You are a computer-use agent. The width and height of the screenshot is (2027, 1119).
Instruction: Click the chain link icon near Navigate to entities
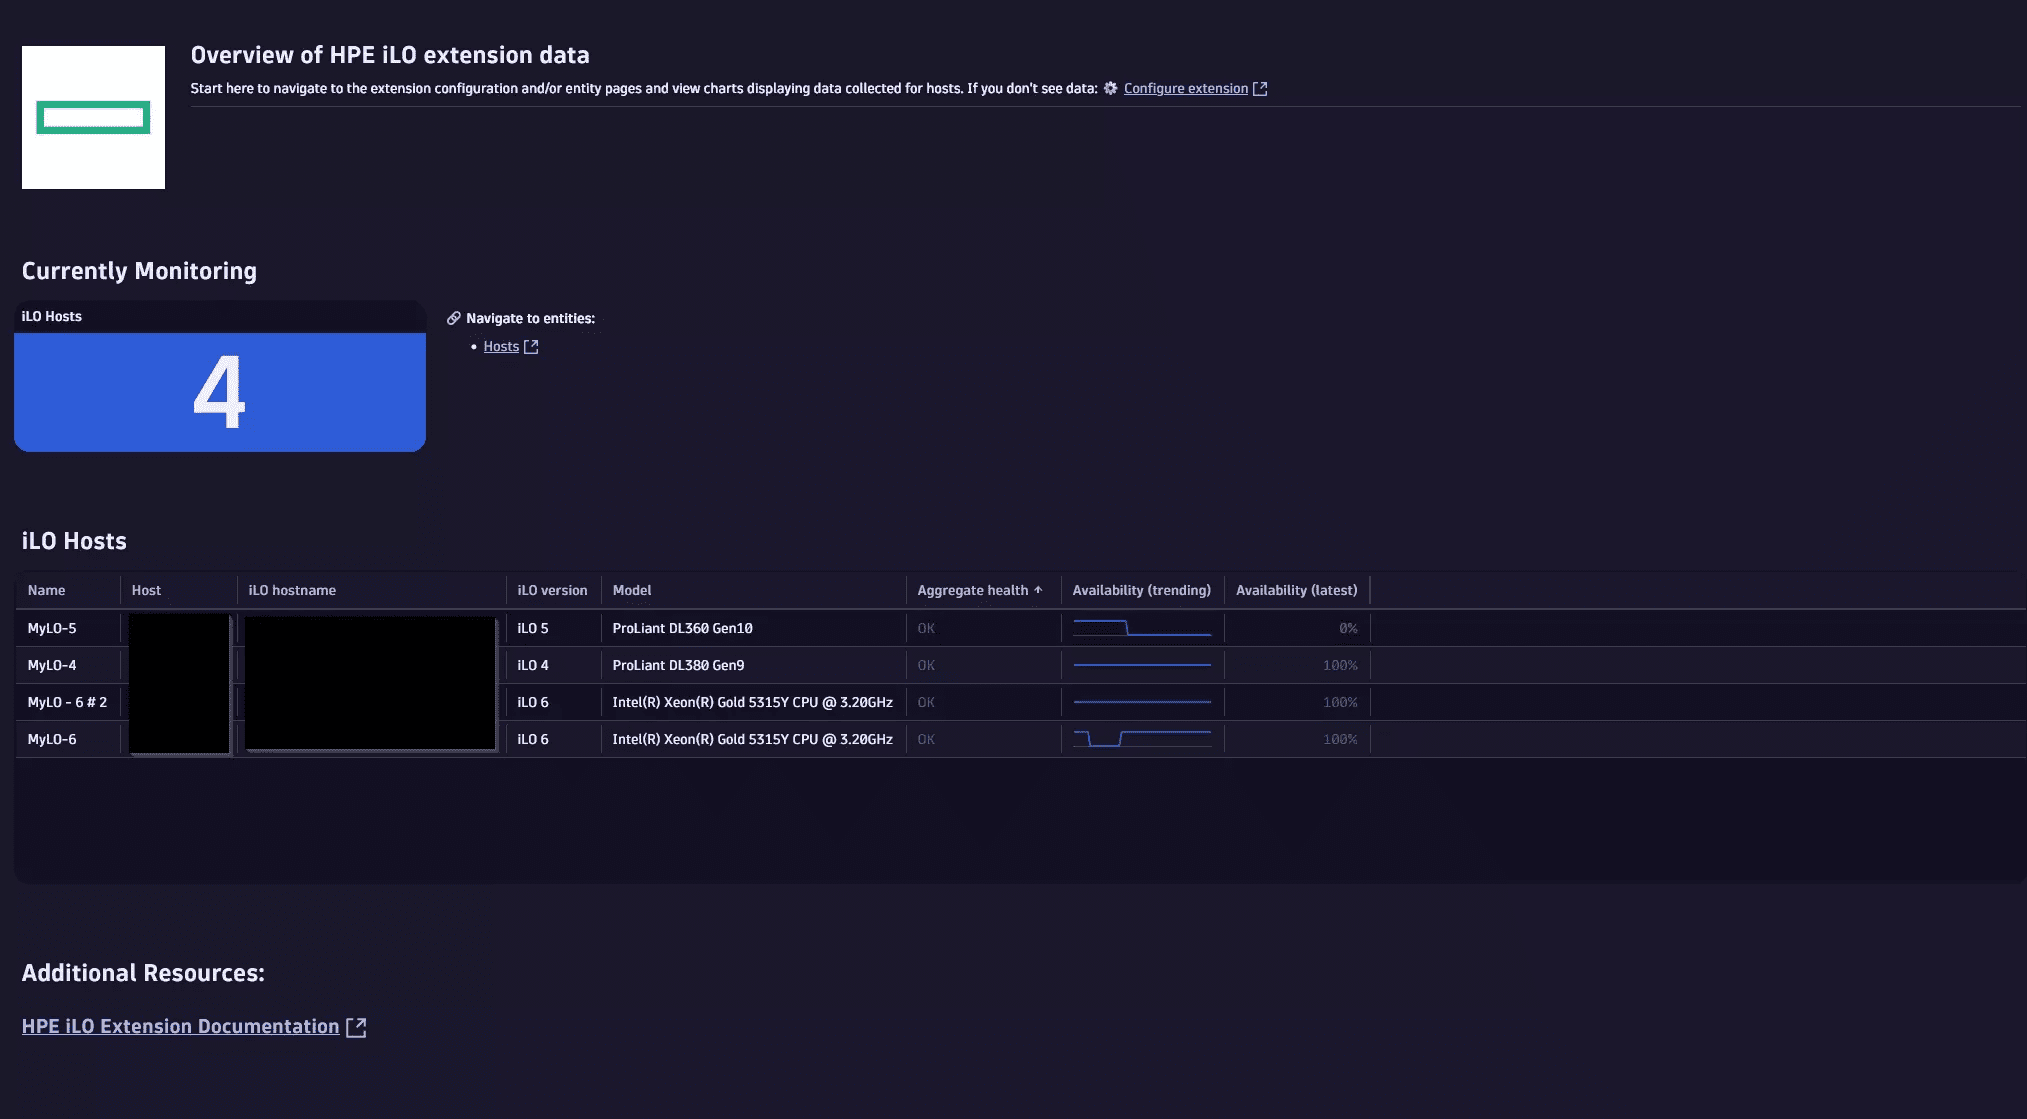pyautogui.click(x=453, y=318)
